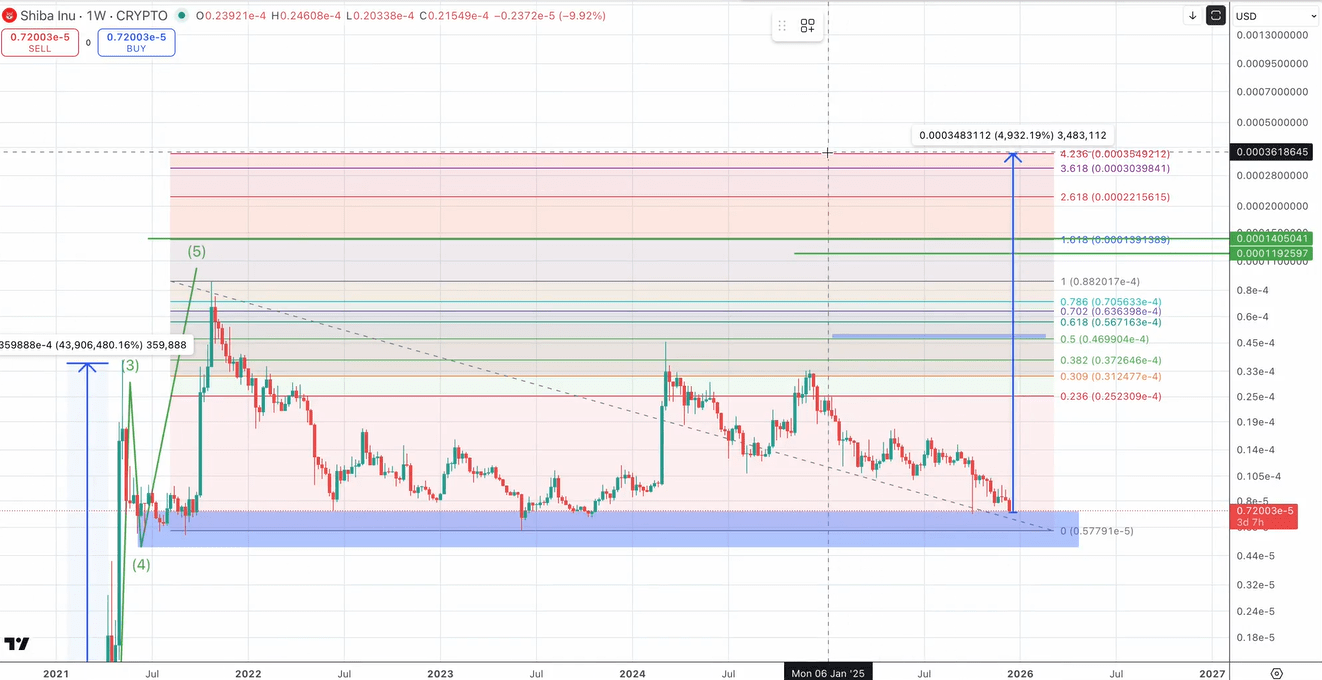
Task: Open the USD currency dropdown
Action: point(1275,16)
